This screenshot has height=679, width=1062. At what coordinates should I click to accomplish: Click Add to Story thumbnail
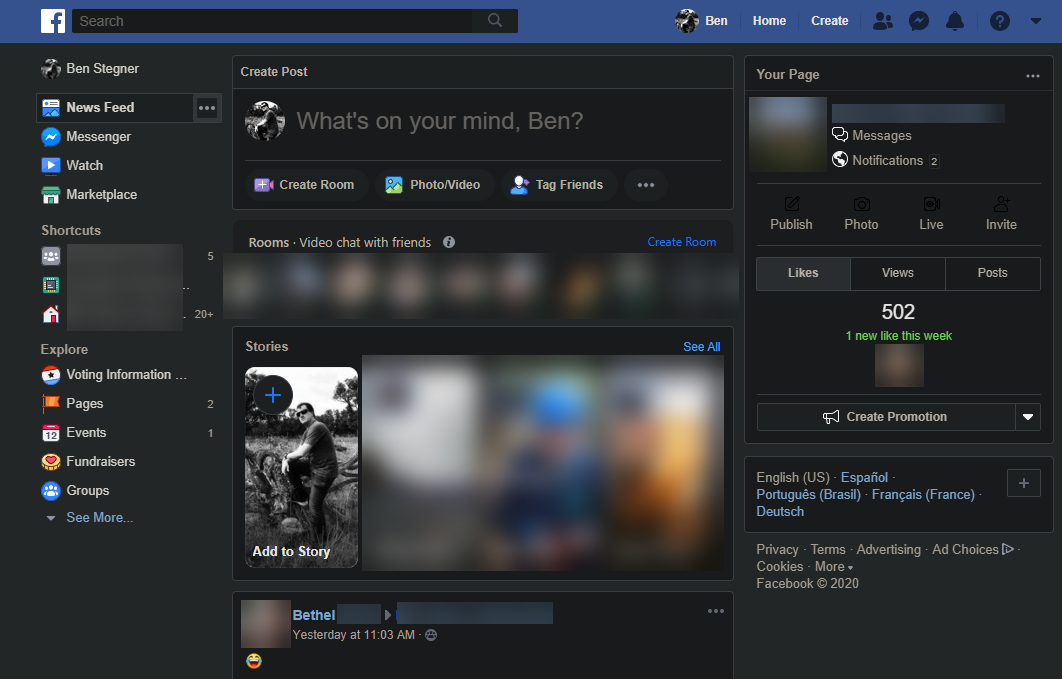[301, 466]
